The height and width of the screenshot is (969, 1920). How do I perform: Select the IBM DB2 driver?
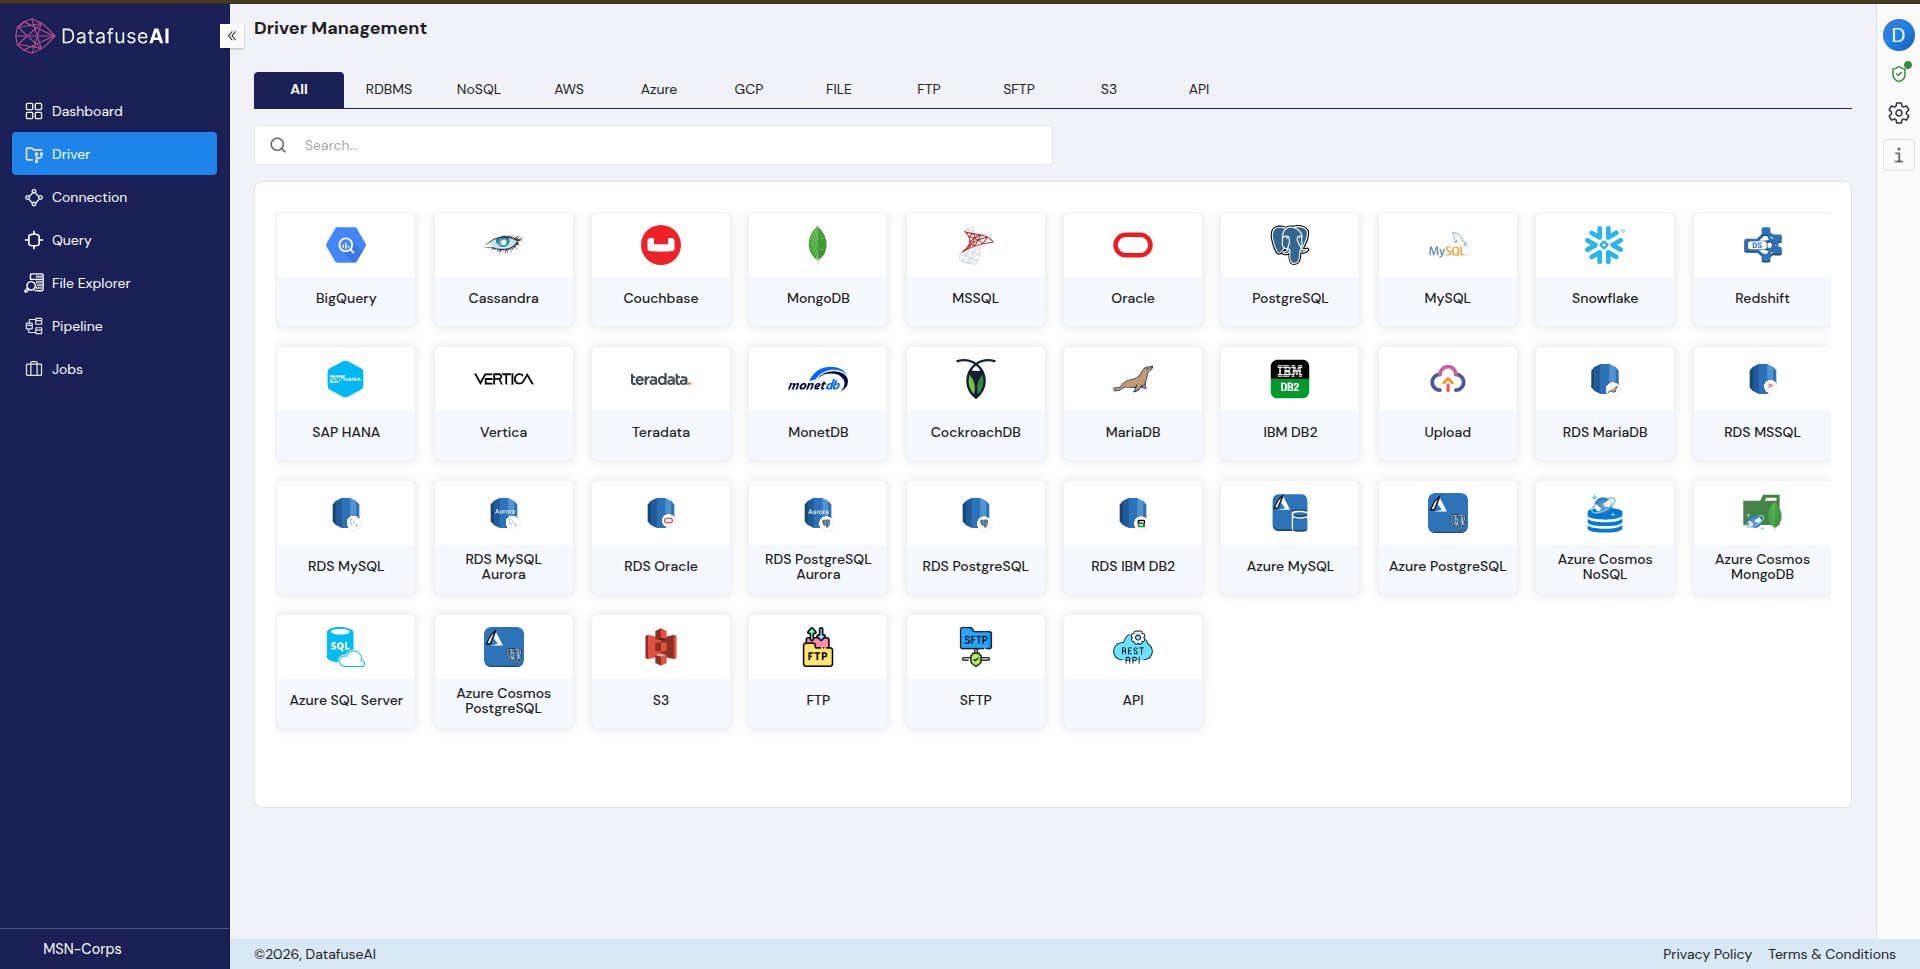click(1290, 404)
